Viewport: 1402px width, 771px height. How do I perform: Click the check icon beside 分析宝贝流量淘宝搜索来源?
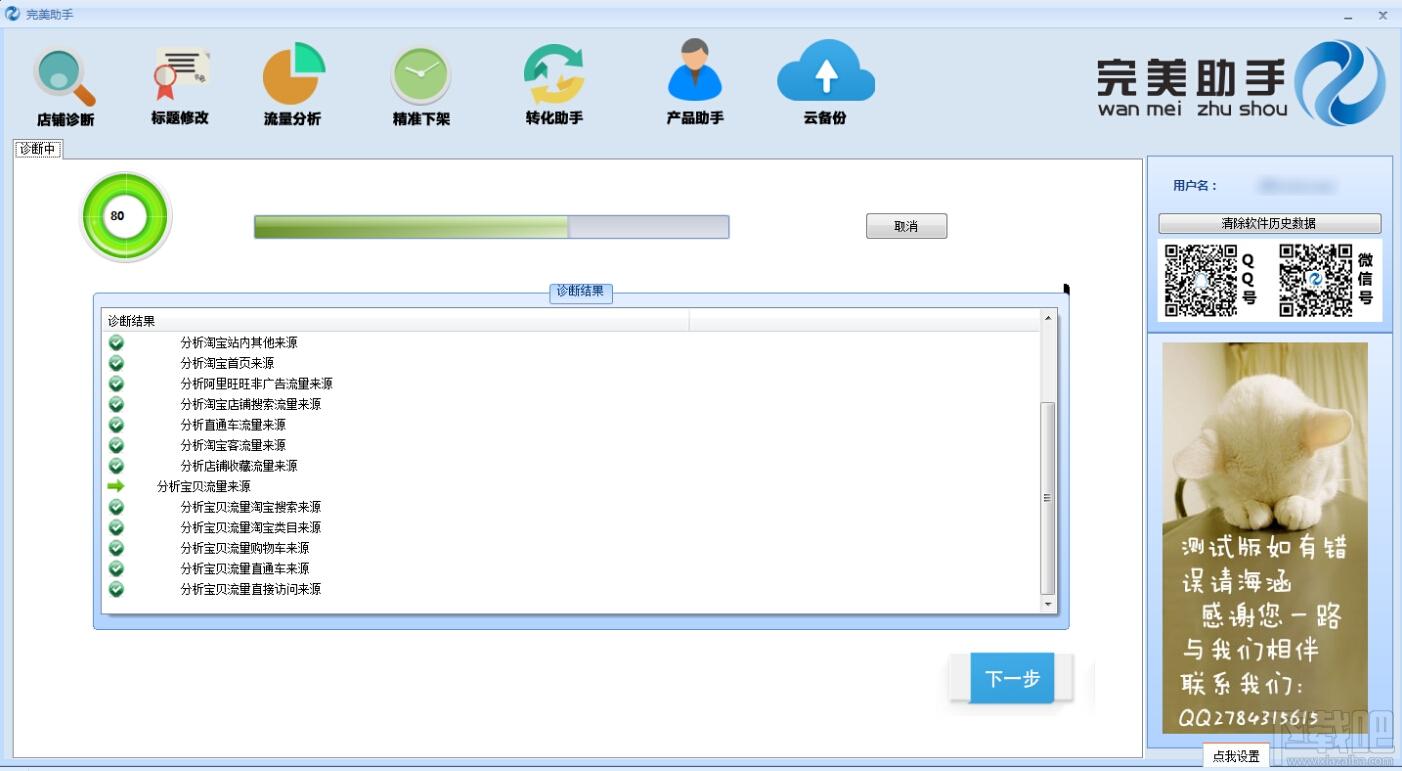116,507
